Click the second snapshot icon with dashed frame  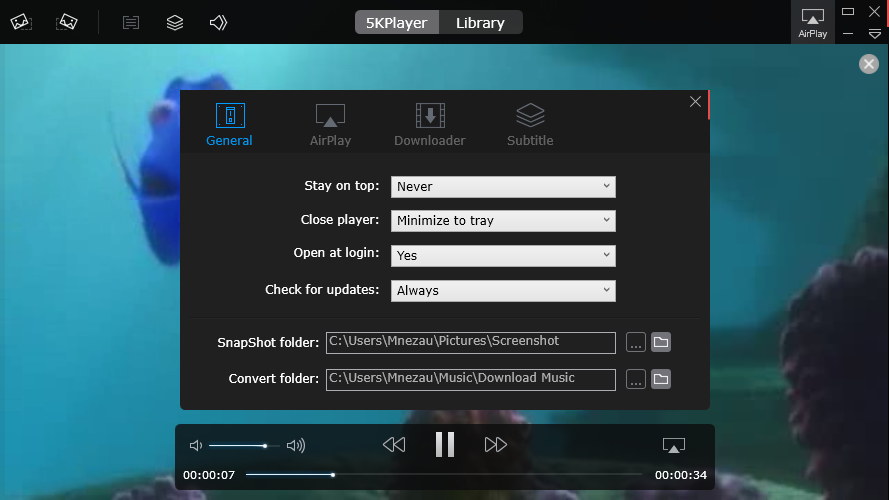click(x=67, y=22)
